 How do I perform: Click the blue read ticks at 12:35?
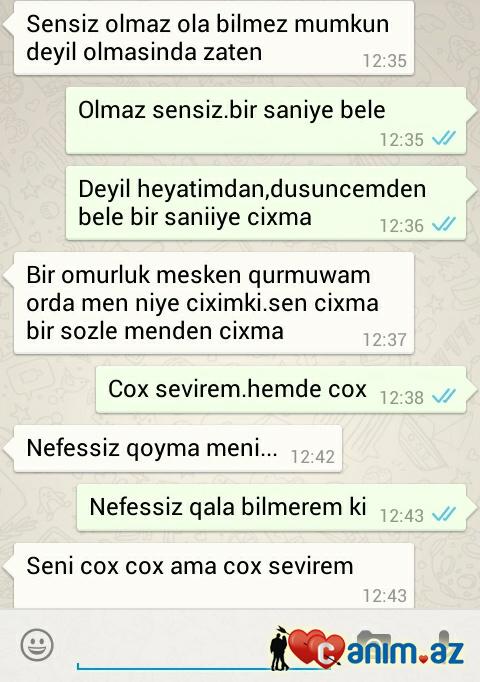pyautogui.click(x=444, y=138)
